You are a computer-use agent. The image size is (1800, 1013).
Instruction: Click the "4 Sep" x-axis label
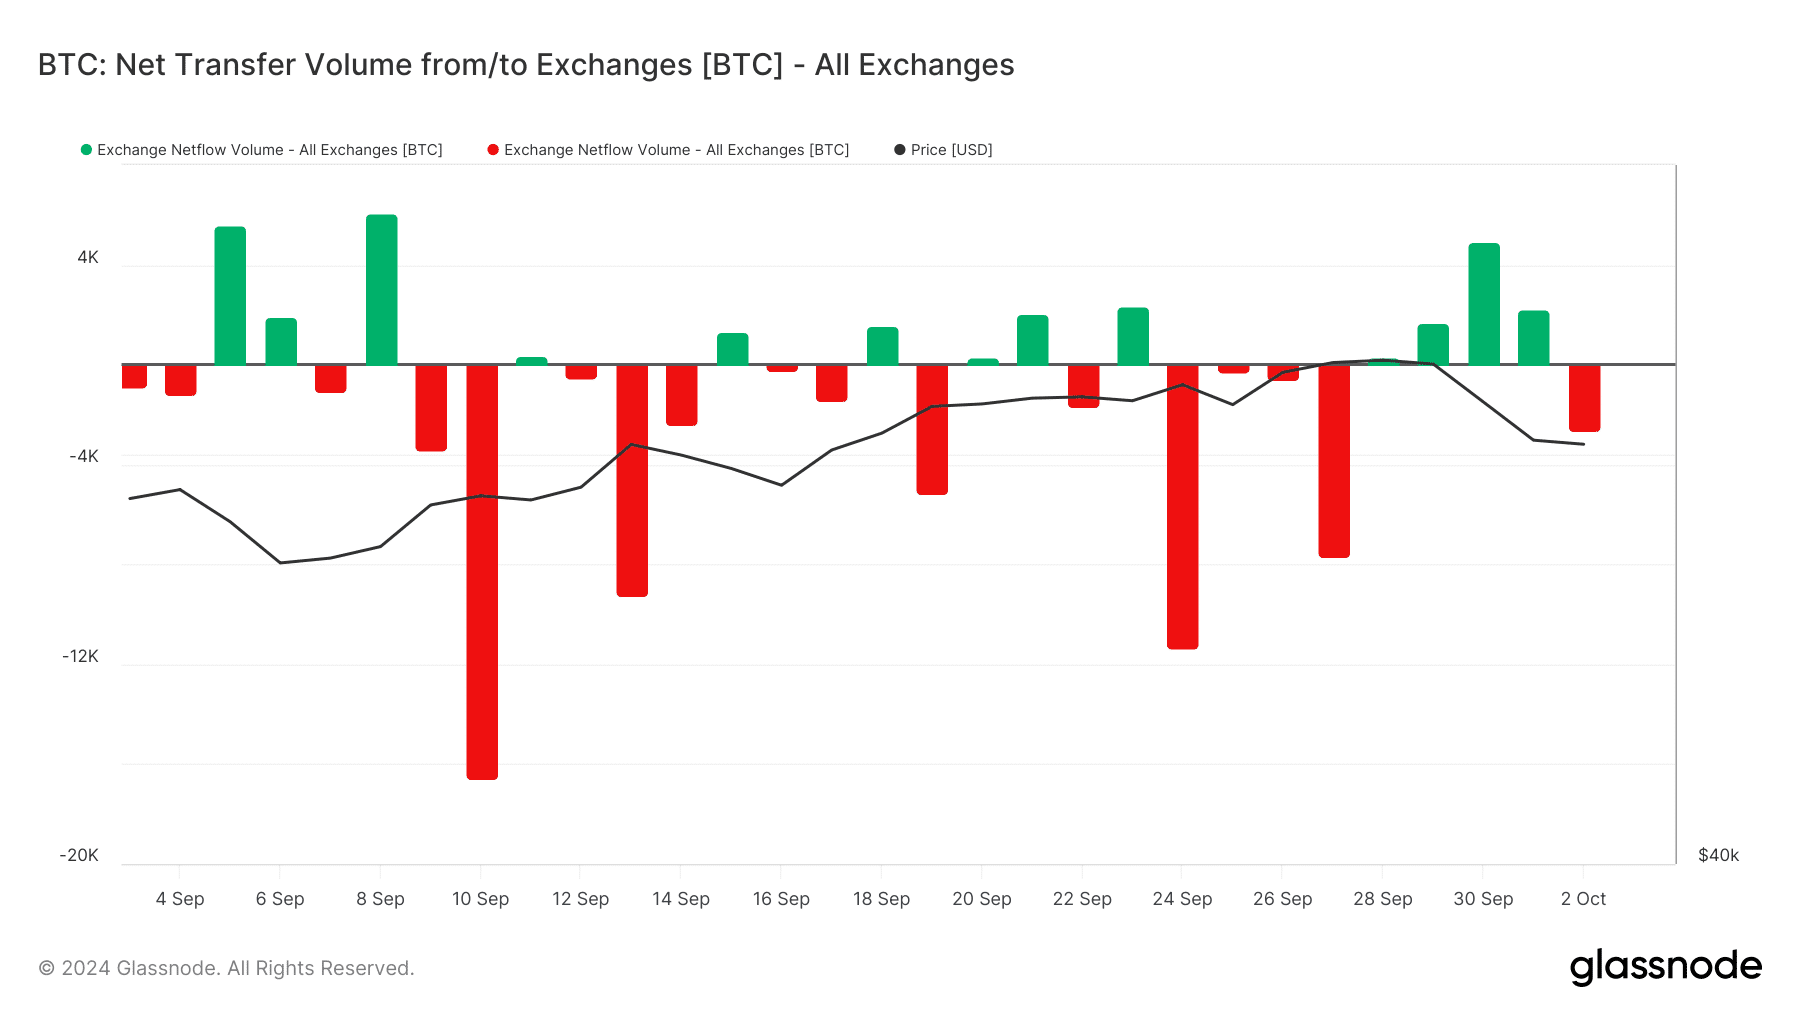(180, 899)
